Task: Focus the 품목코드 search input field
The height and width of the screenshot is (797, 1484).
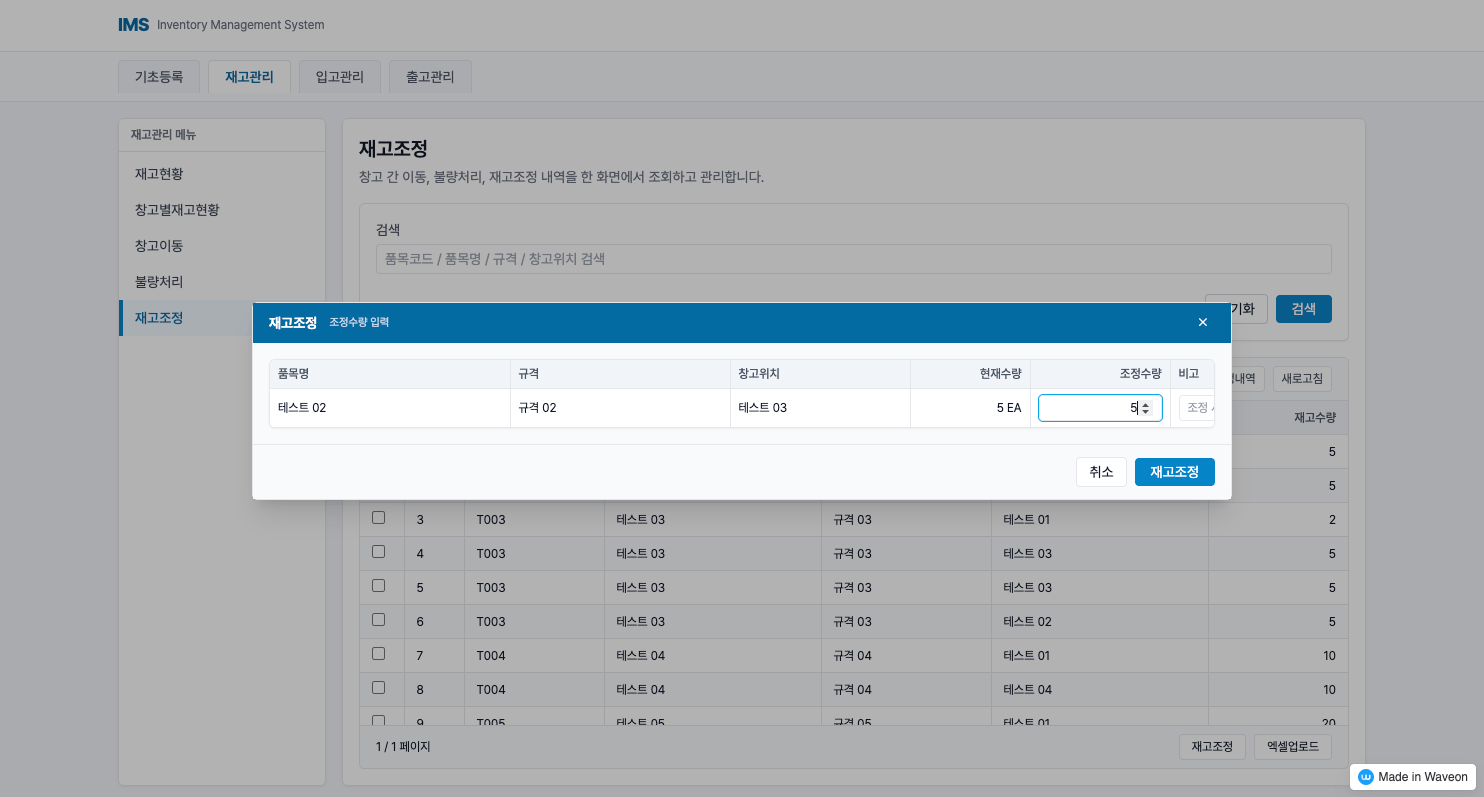Action: (853, 259)
